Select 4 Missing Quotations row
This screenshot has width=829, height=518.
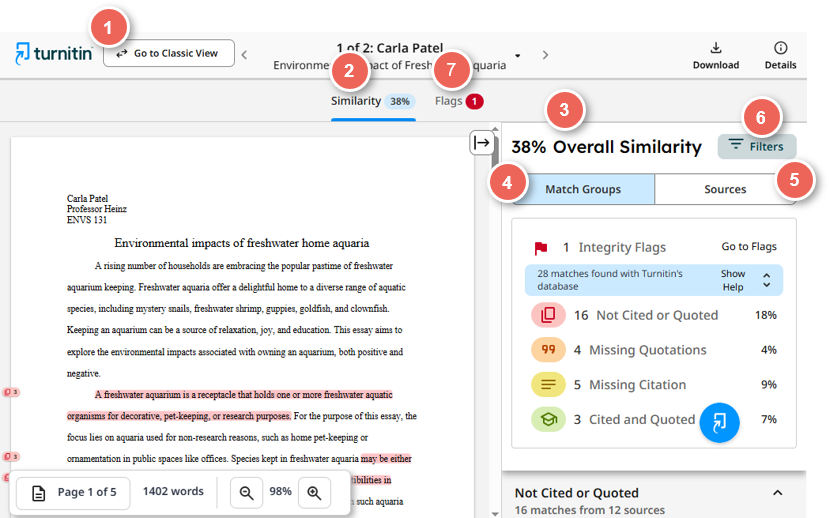(653, 350)
